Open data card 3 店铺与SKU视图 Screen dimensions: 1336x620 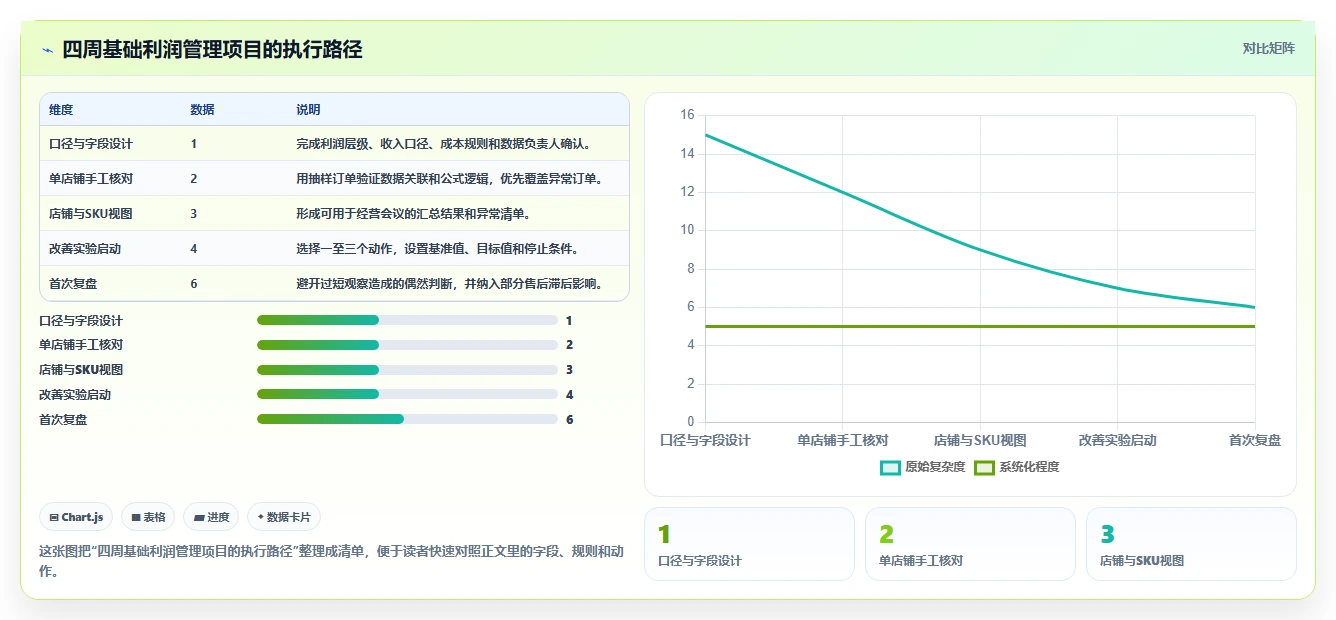[x=1191, y=544]
